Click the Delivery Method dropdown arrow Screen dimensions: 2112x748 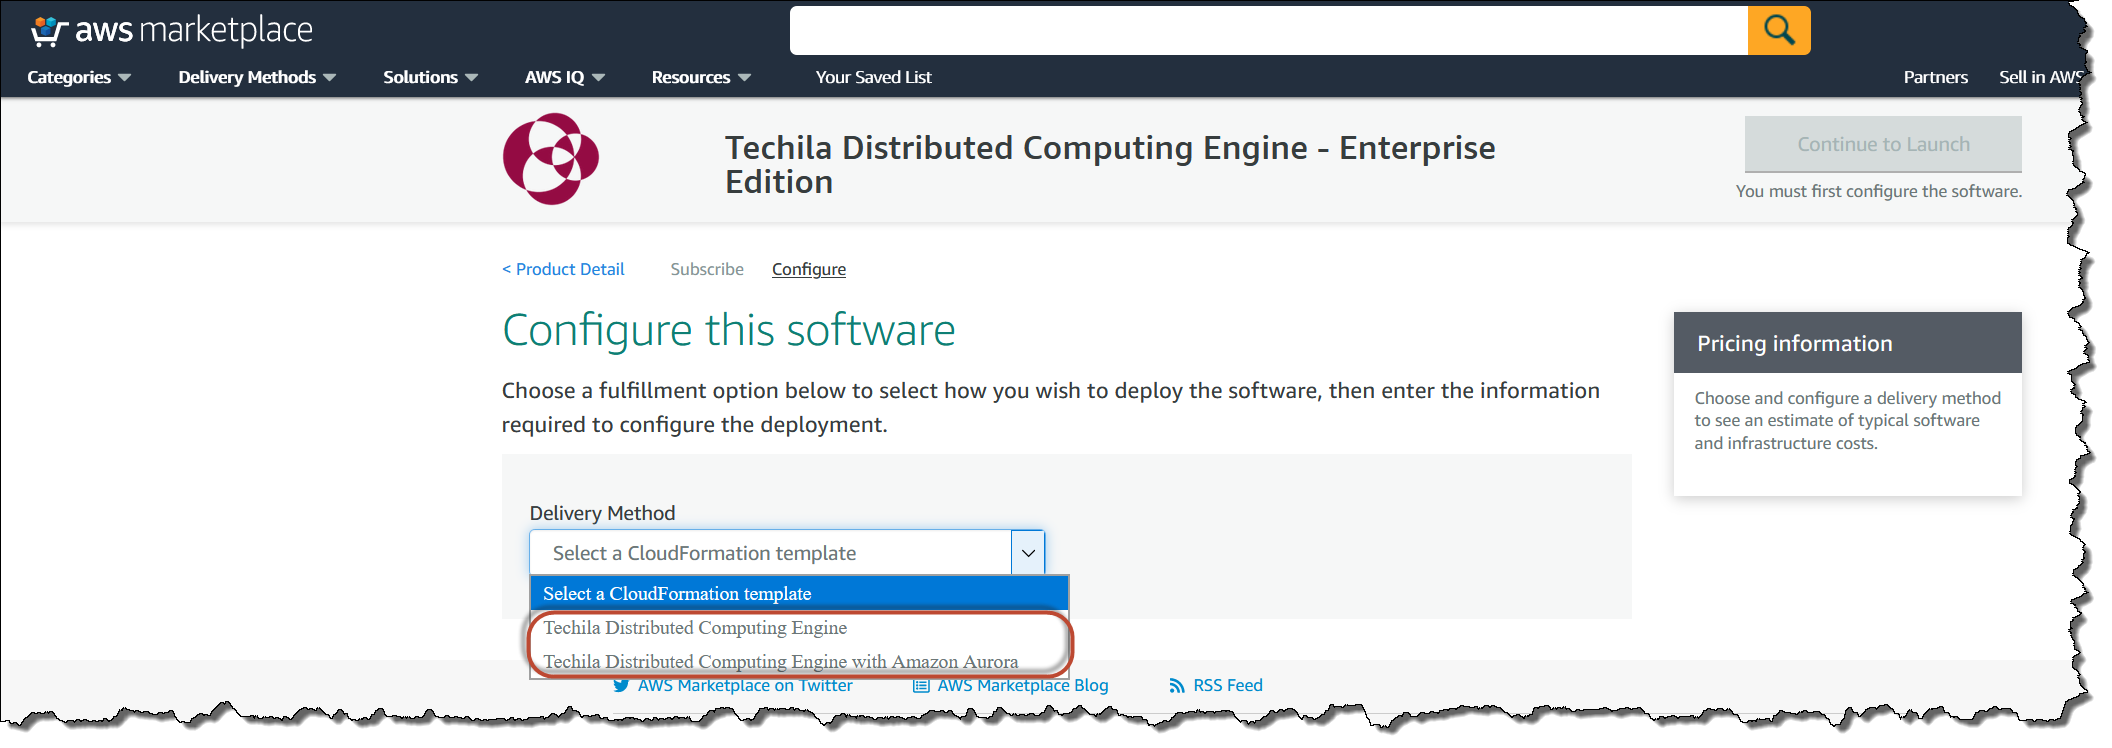(1028, 553)
